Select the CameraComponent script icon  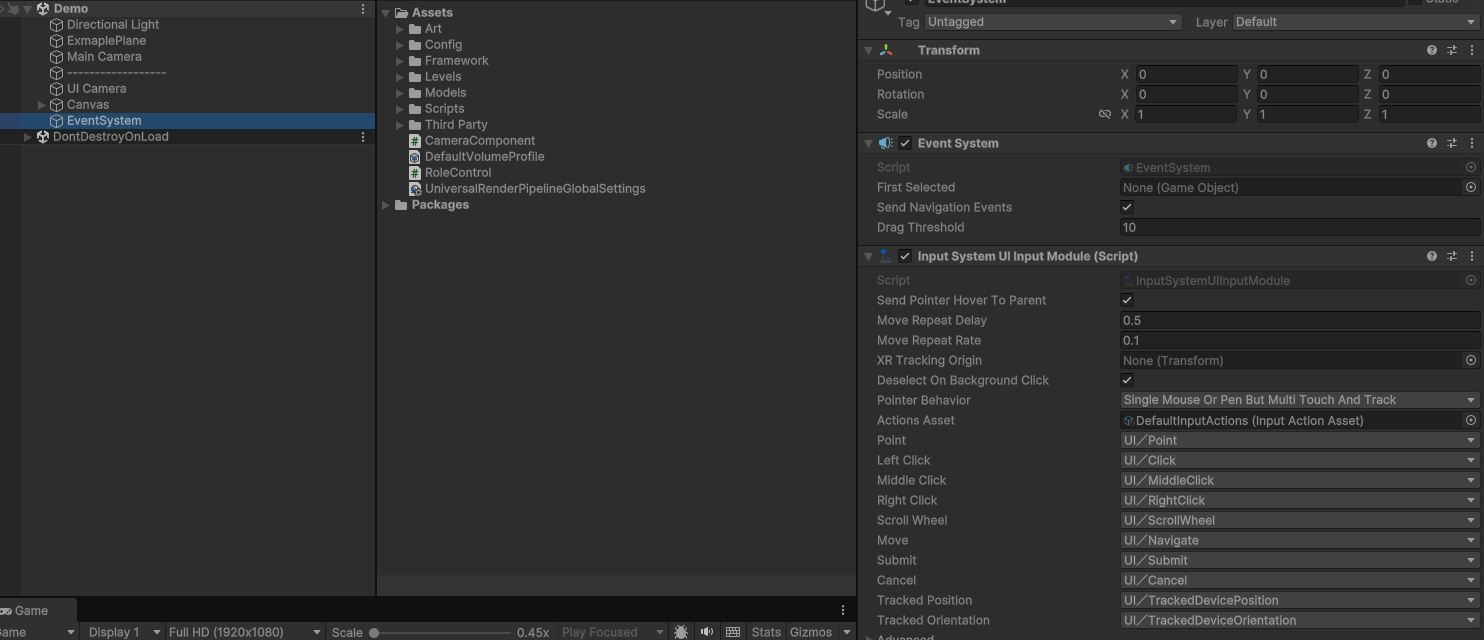point(415,140)
